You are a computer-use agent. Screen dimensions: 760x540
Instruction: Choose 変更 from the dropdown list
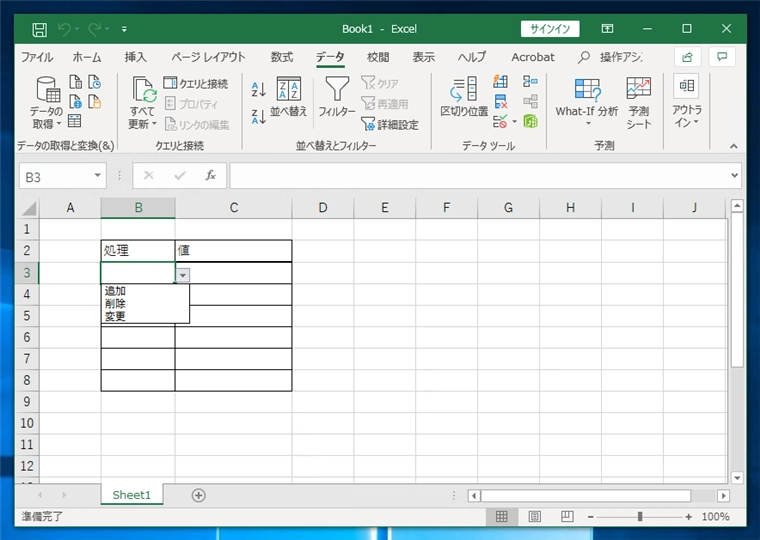tap(145, 316)
